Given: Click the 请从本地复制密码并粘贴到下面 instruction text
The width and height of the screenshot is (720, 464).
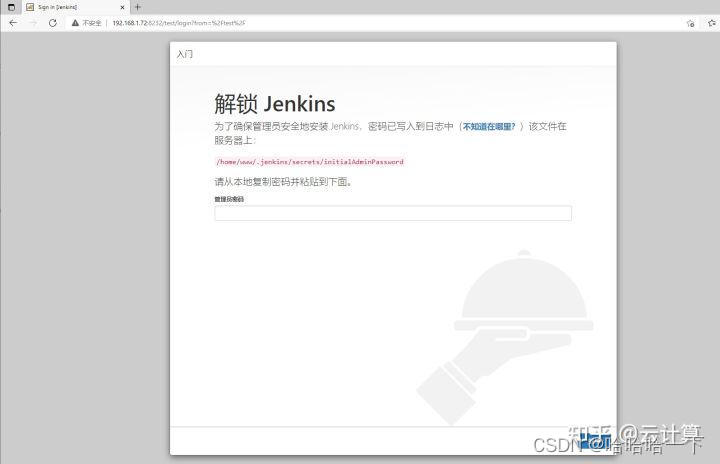Looking at the screenshot, I should 283,182.
